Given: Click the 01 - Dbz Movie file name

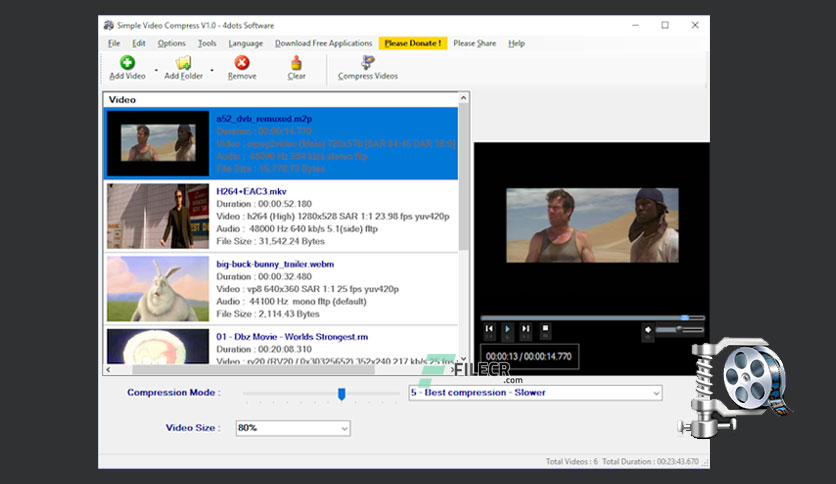Looking at the screenshot, I should (292, 337).
